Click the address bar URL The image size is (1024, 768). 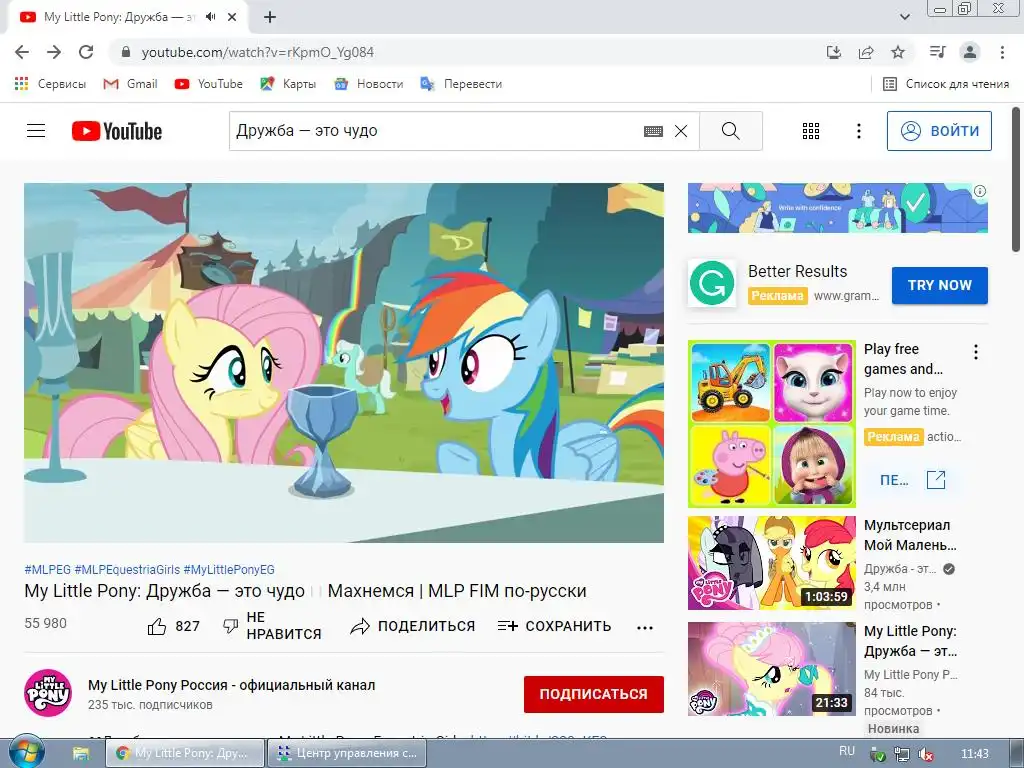258,52
